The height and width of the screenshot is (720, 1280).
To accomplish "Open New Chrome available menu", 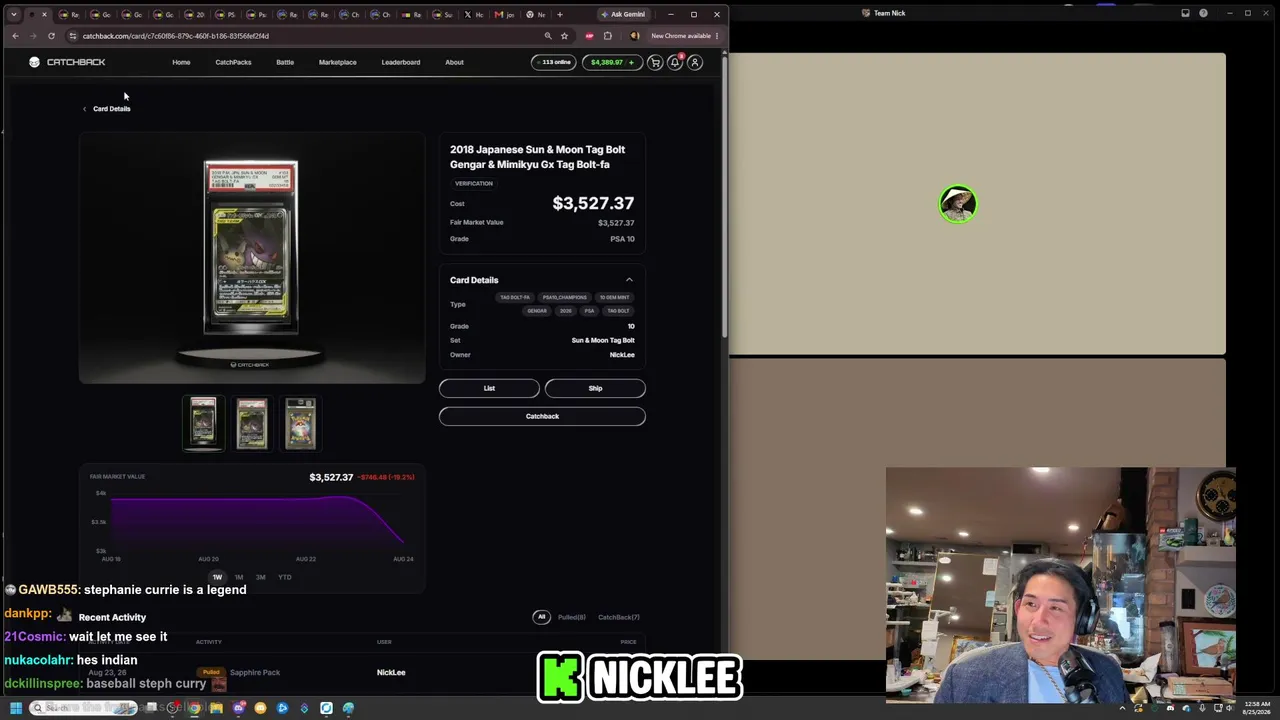I will click(685, 36).
